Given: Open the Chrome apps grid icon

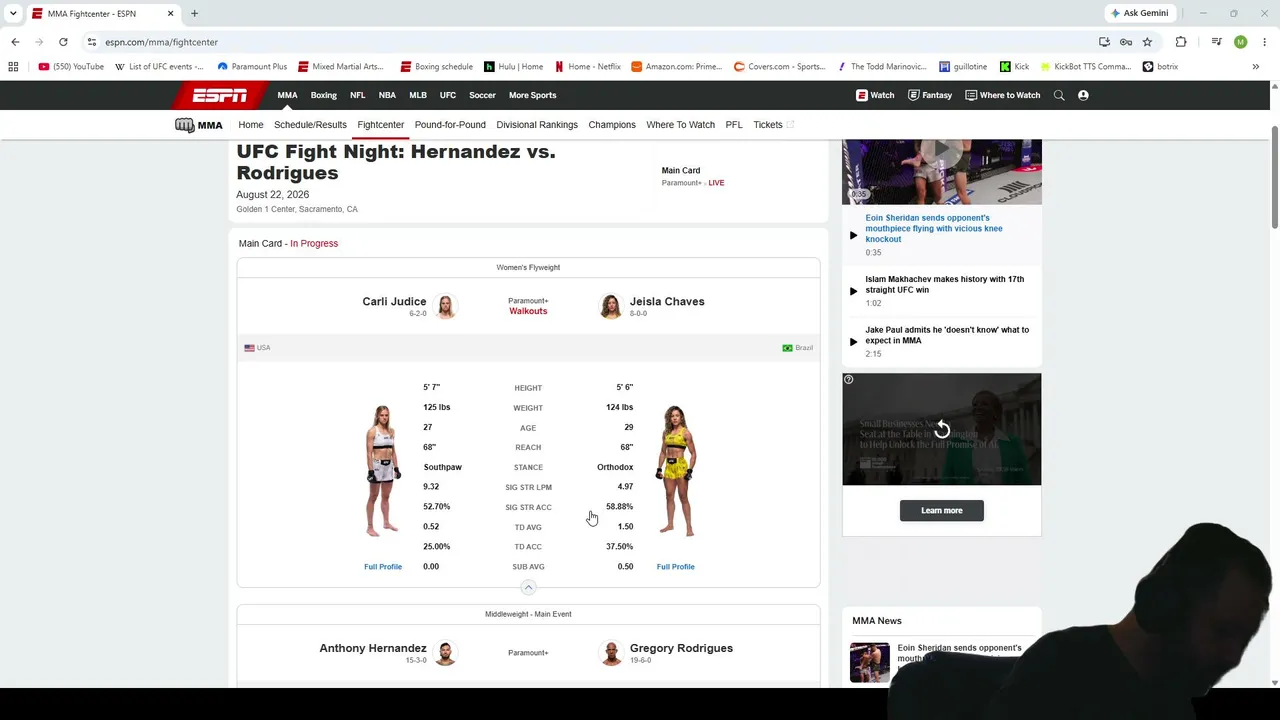Looking at the screenshot, I should [x=13, y=67].
